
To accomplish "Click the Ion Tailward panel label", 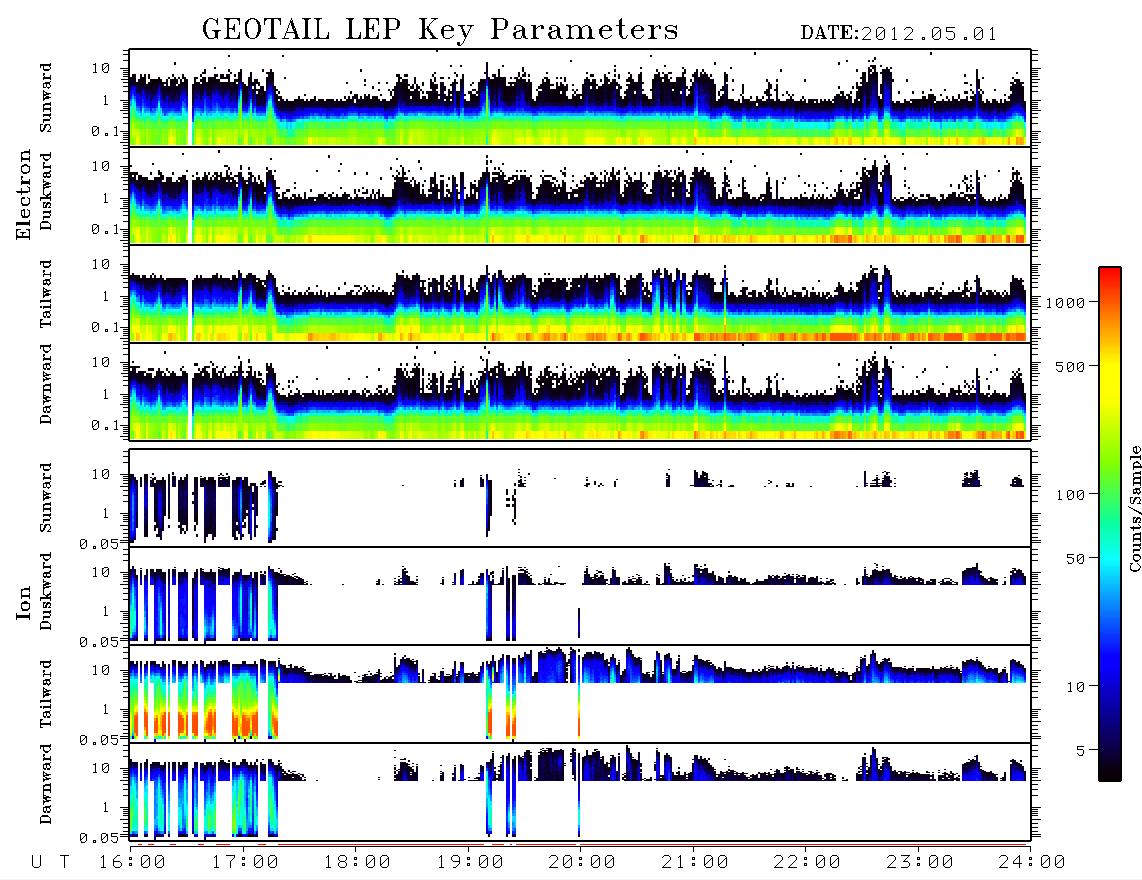I will click(46, 694).
